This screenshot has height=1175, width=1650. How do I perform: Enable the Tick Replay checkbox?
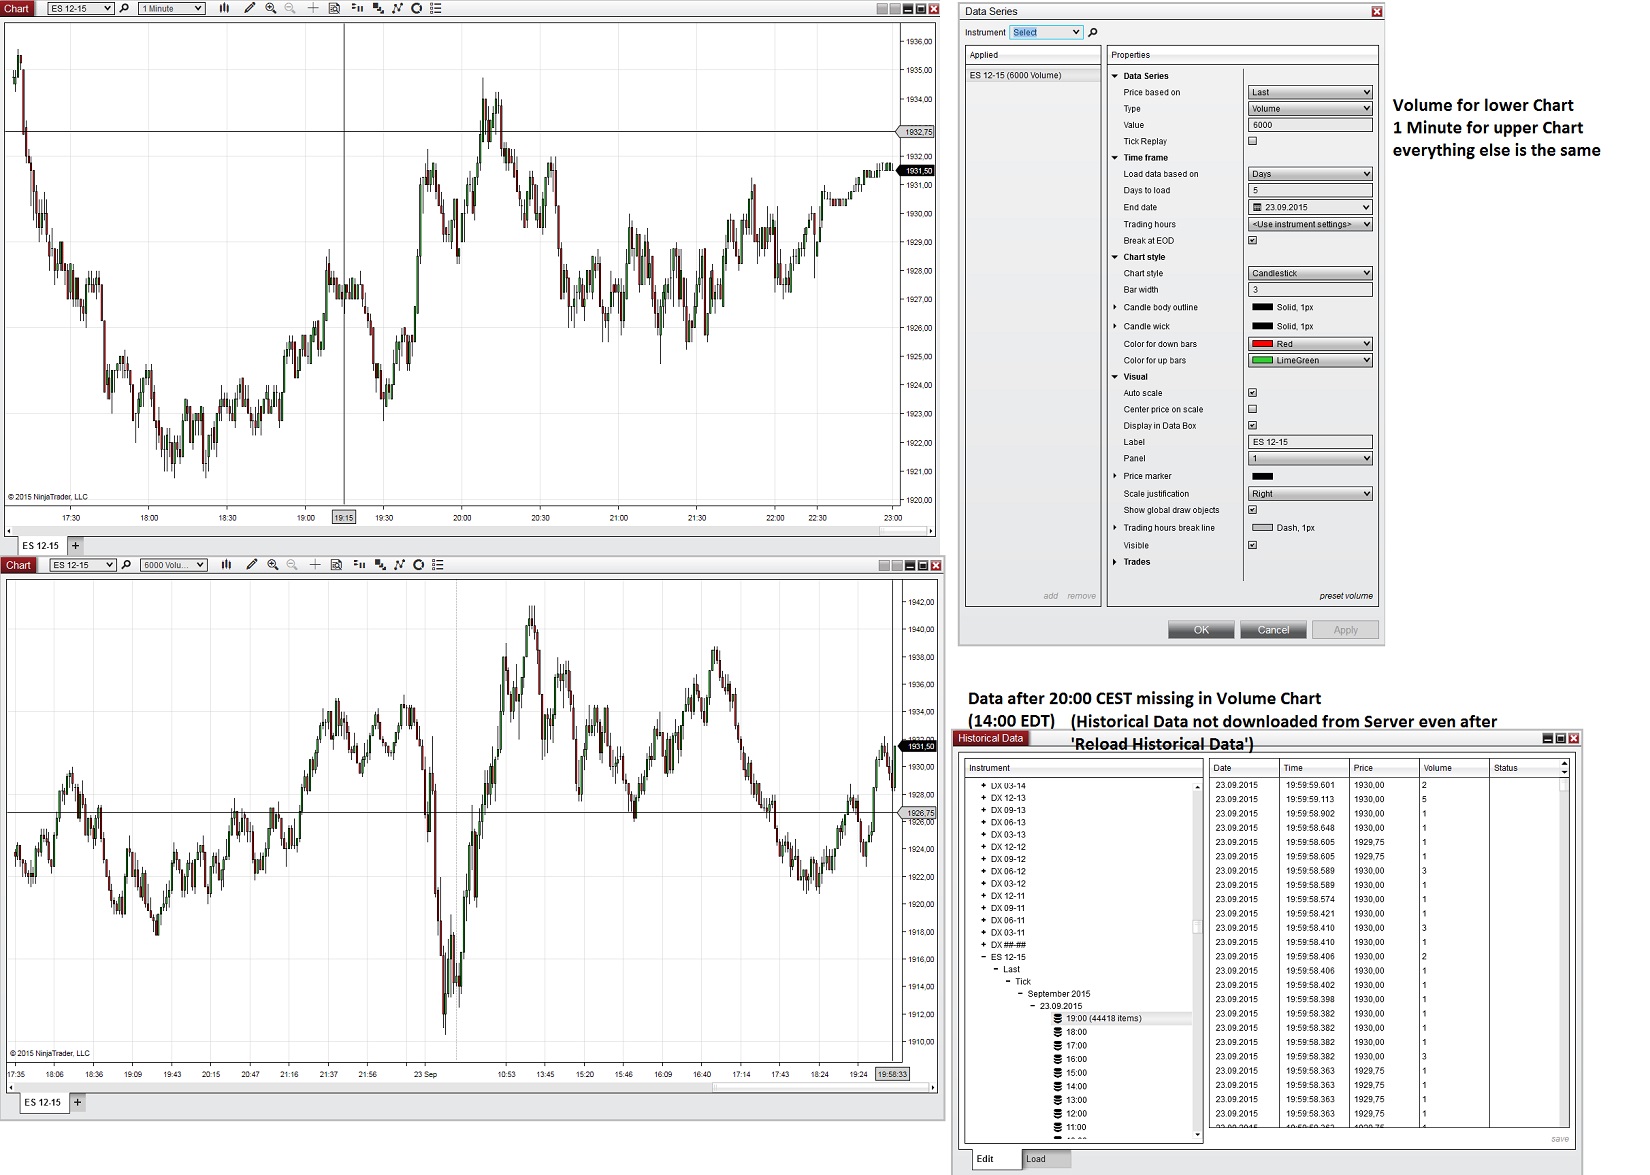1252,141
